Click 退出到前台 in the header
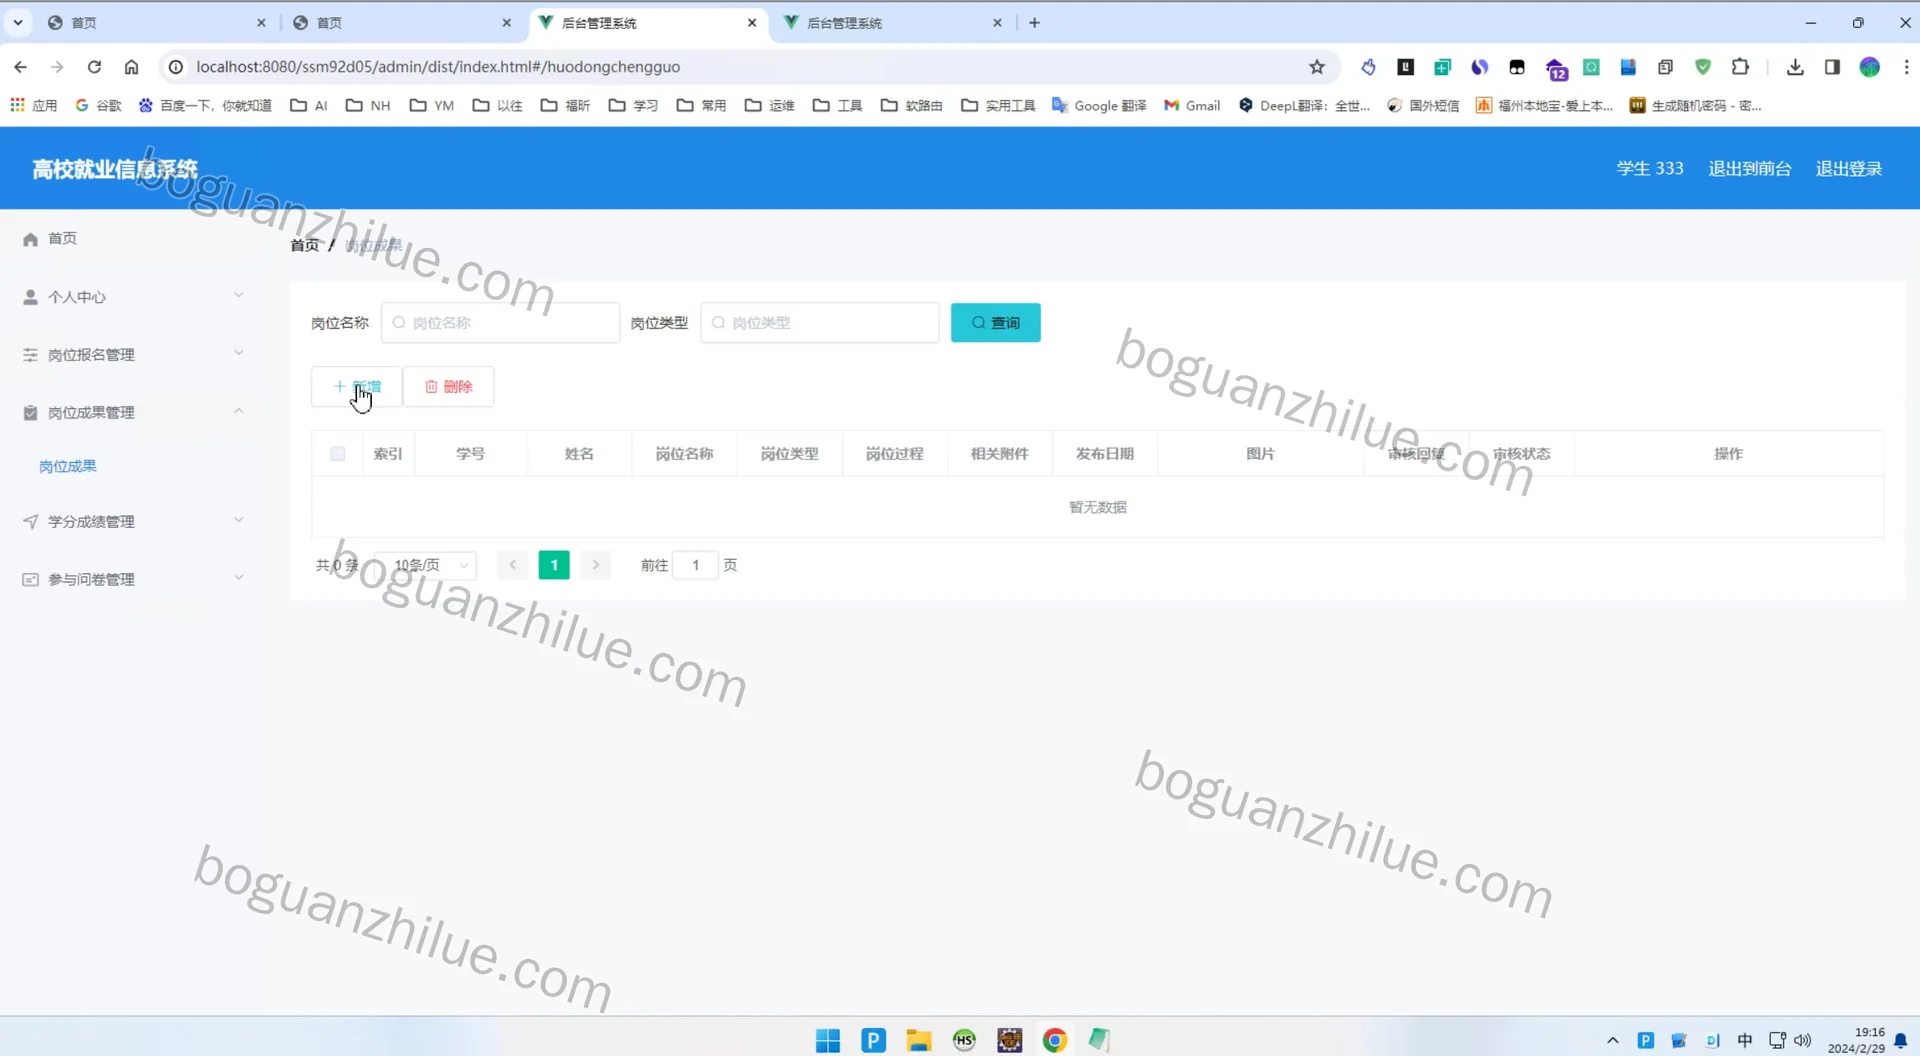Screen dimensions: 1920x1056 pyautogui.click(x=1749, y=168)
